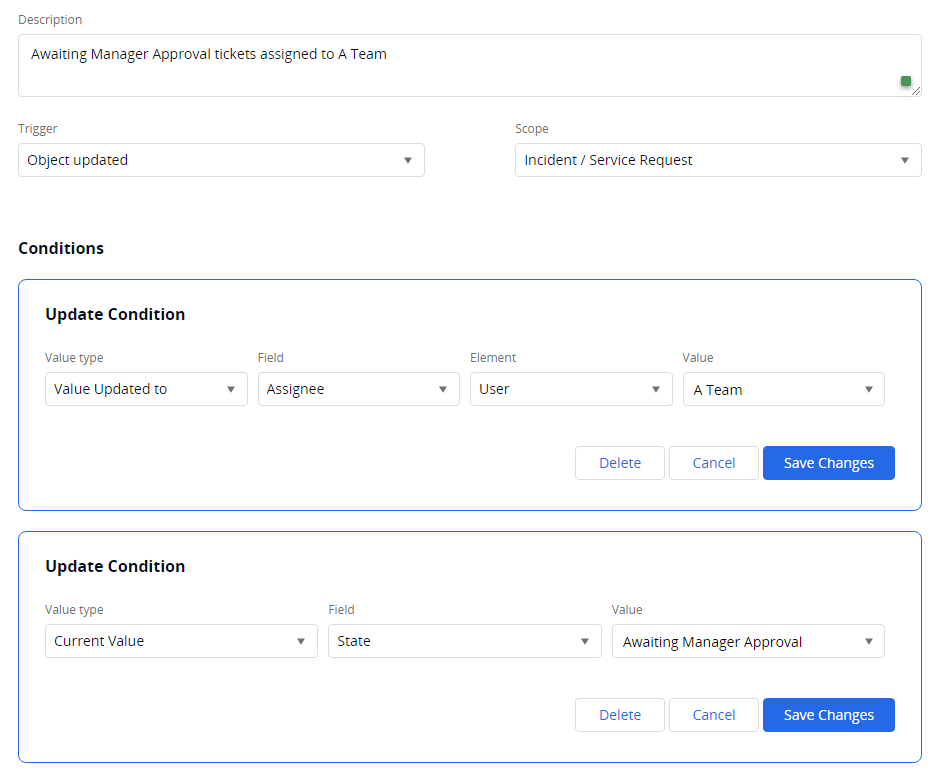Cancel editing the Assignee condition

(x=714, y=463)
